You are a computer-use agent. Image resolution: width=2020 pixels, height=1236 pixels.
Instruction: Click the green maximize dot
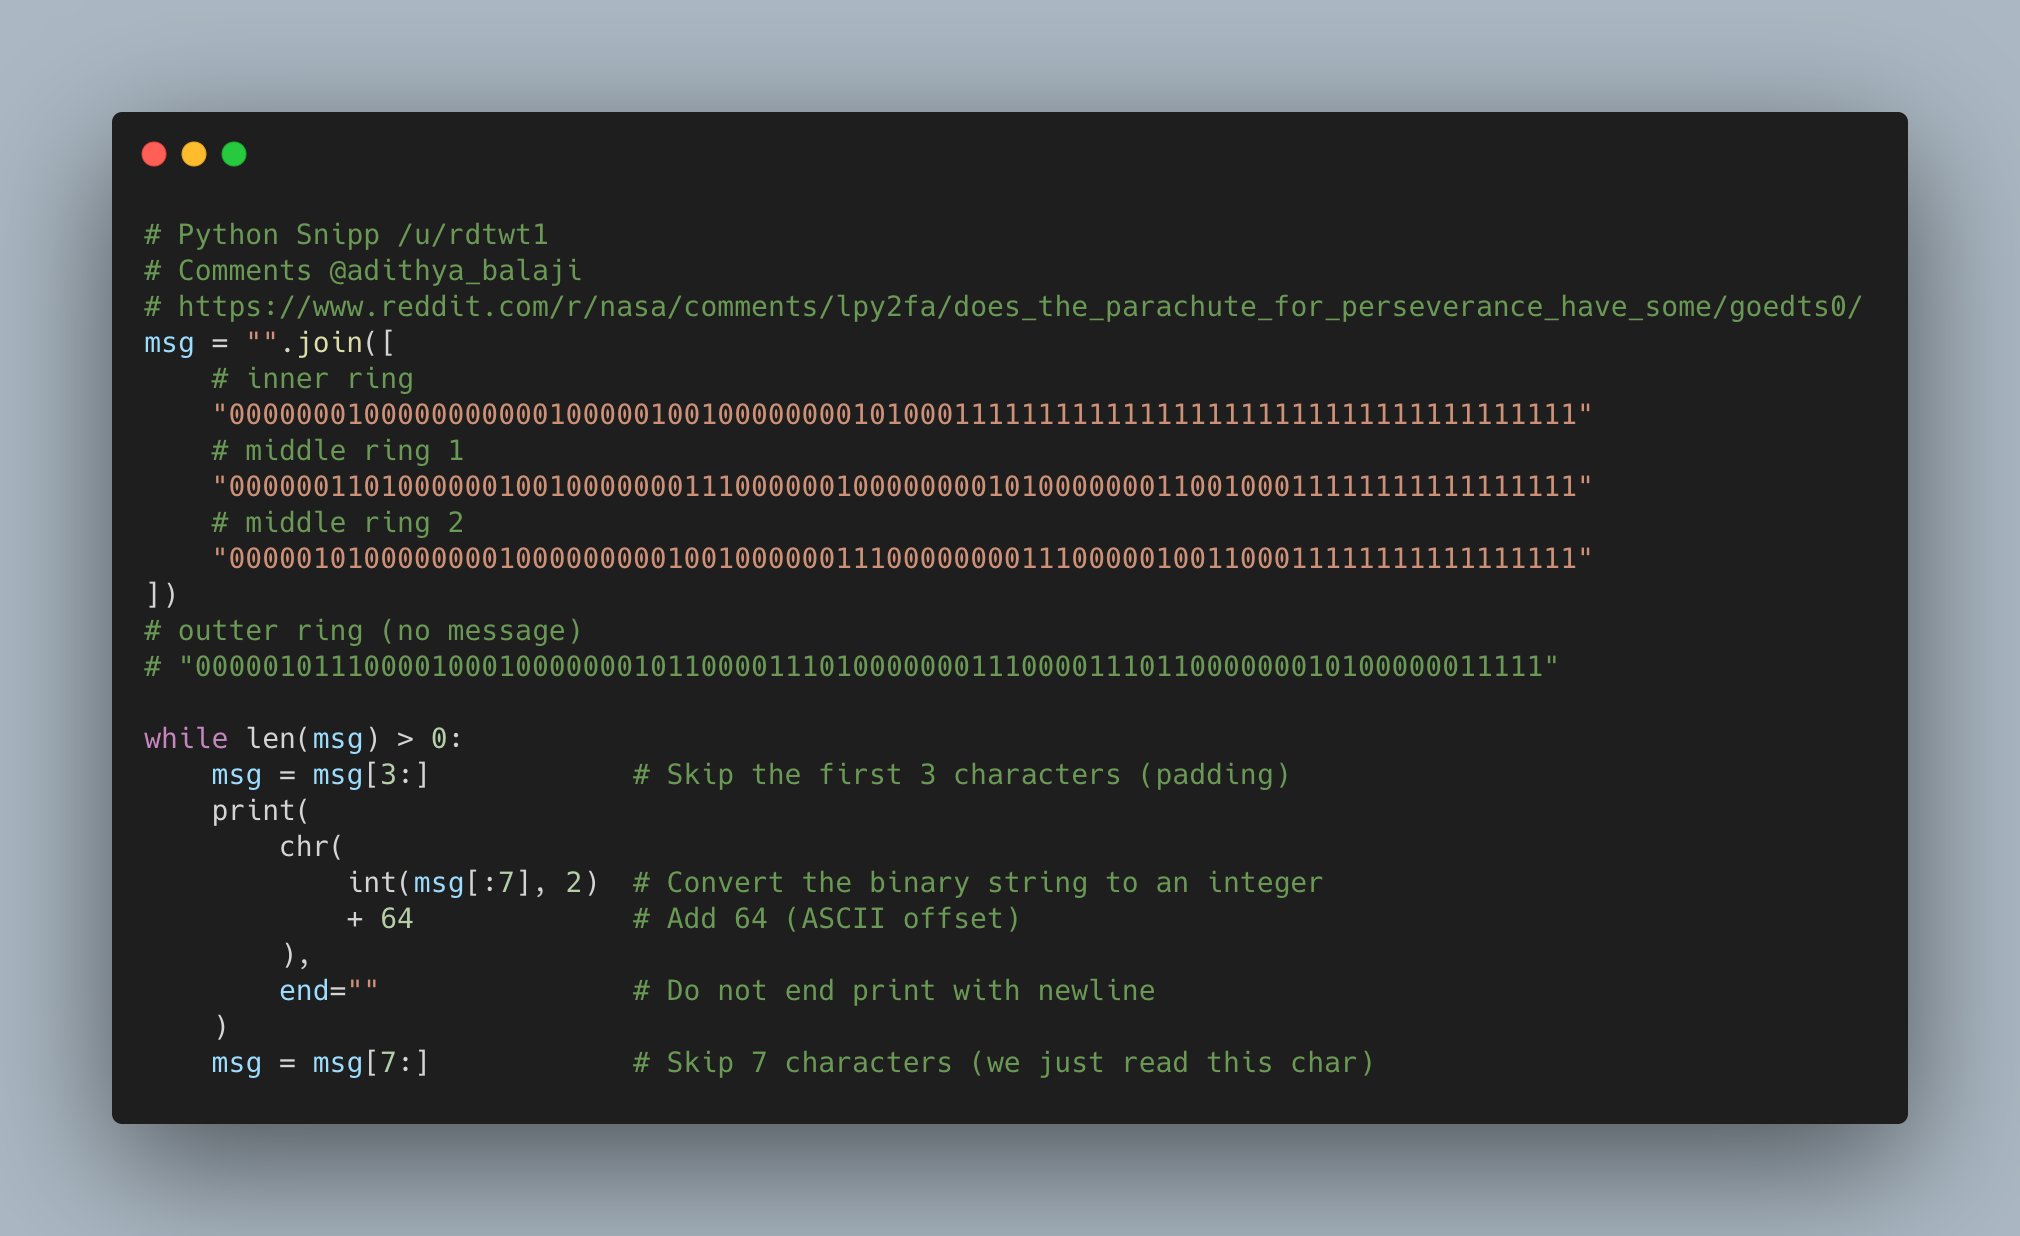(234, 154)
